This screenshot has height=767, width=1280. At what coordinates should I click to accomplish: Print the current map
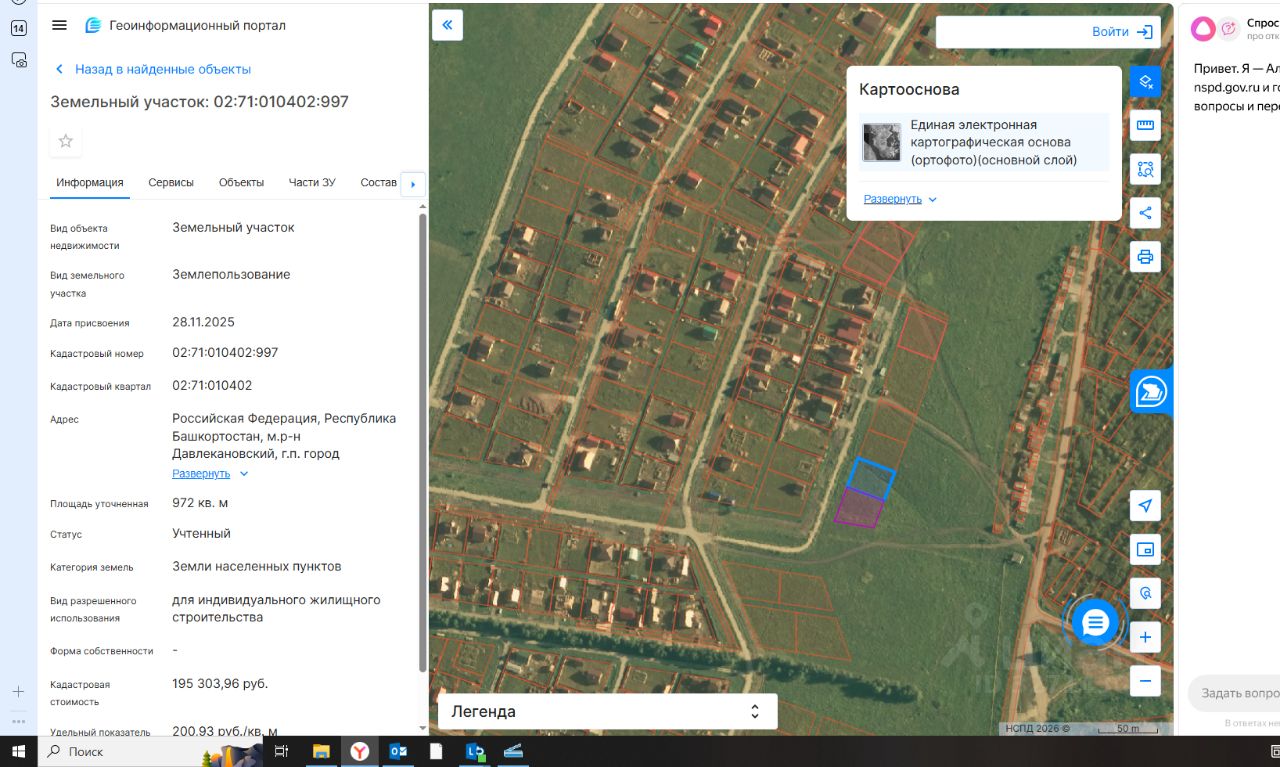click(1145, 257)
